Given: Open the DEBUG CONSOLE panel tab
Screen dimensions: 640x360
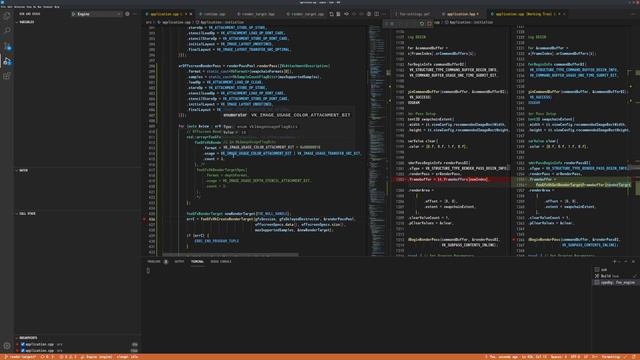Looking at the screenshot, I should pos(221,262).
